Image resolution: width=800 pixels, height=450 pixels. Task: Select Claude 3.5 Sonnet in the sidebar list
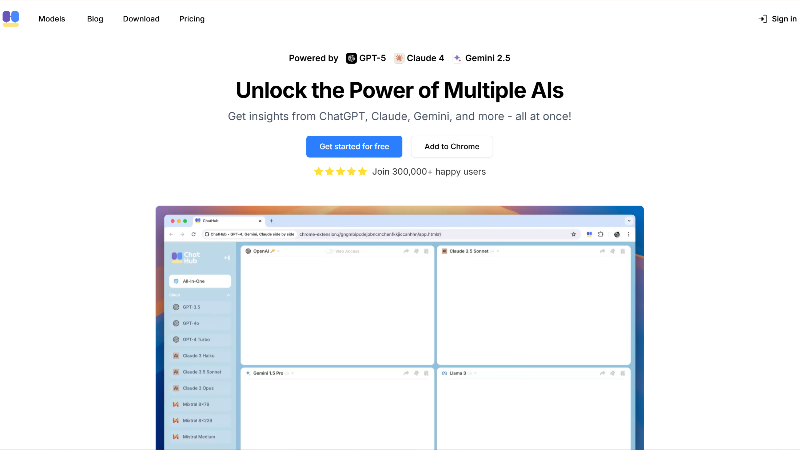(200, 372)
